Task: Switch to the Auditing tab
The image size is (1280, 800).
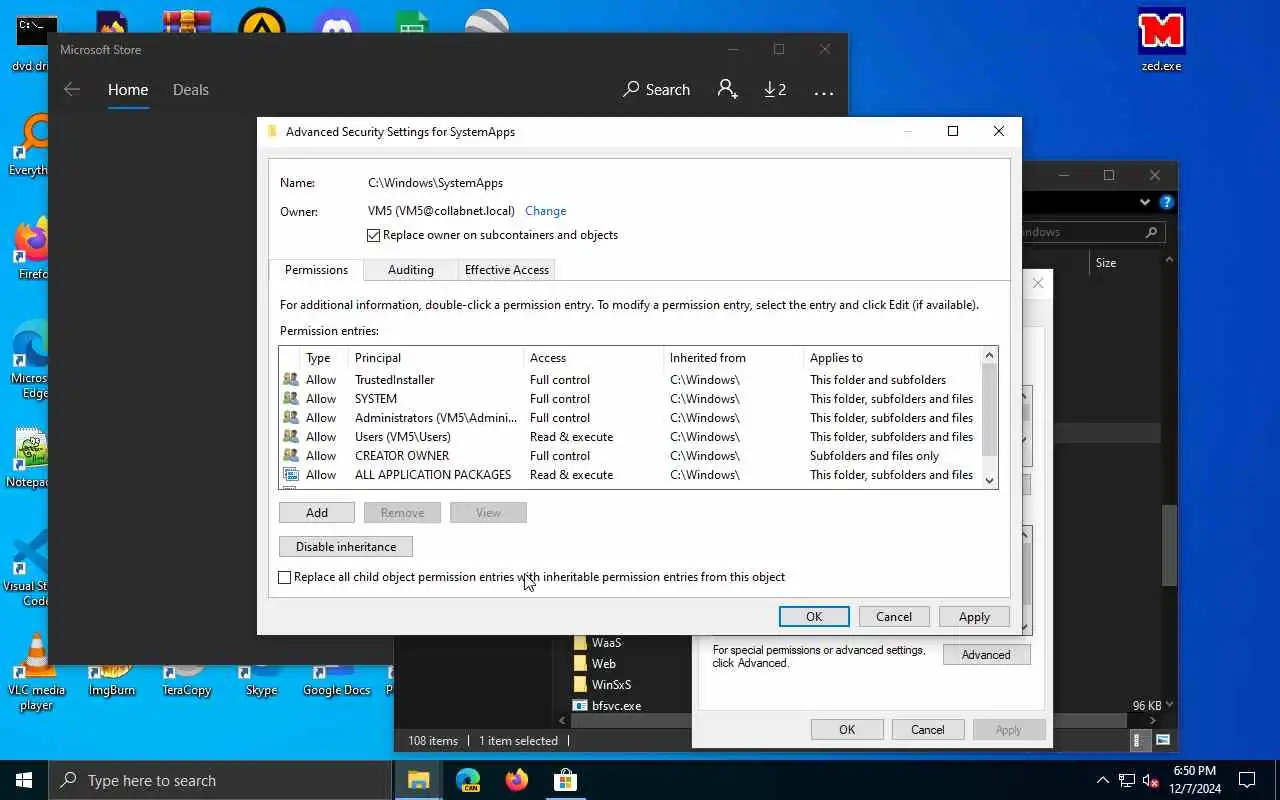Action: coord(410,270)
